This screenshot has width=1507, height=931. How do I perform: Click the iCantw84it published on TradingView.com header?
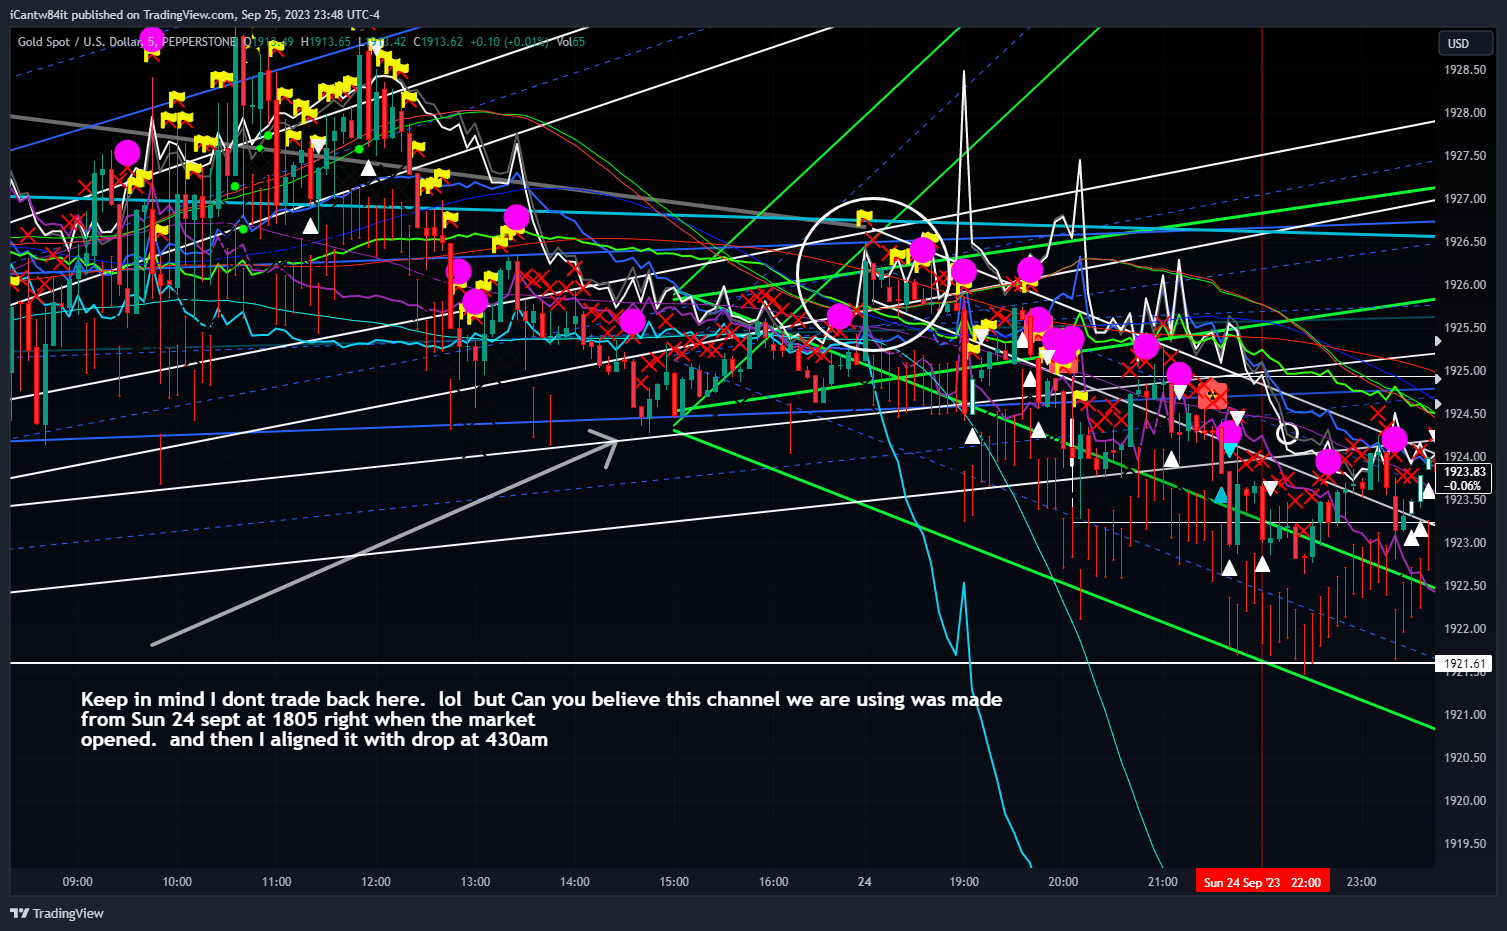click(195, 15)
